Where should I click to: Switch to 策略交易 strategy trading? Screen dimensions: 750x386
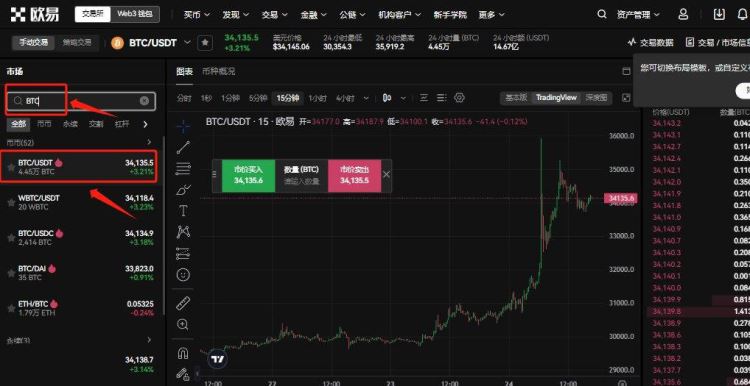pos(77,43)
